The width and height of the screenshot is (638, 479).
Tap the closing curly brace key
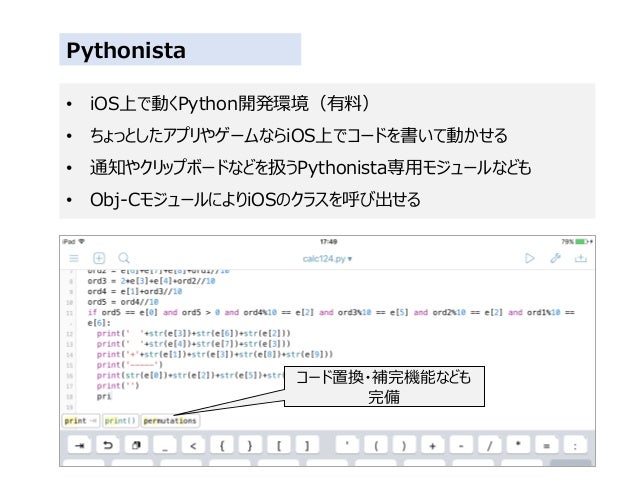coord(250,445)
